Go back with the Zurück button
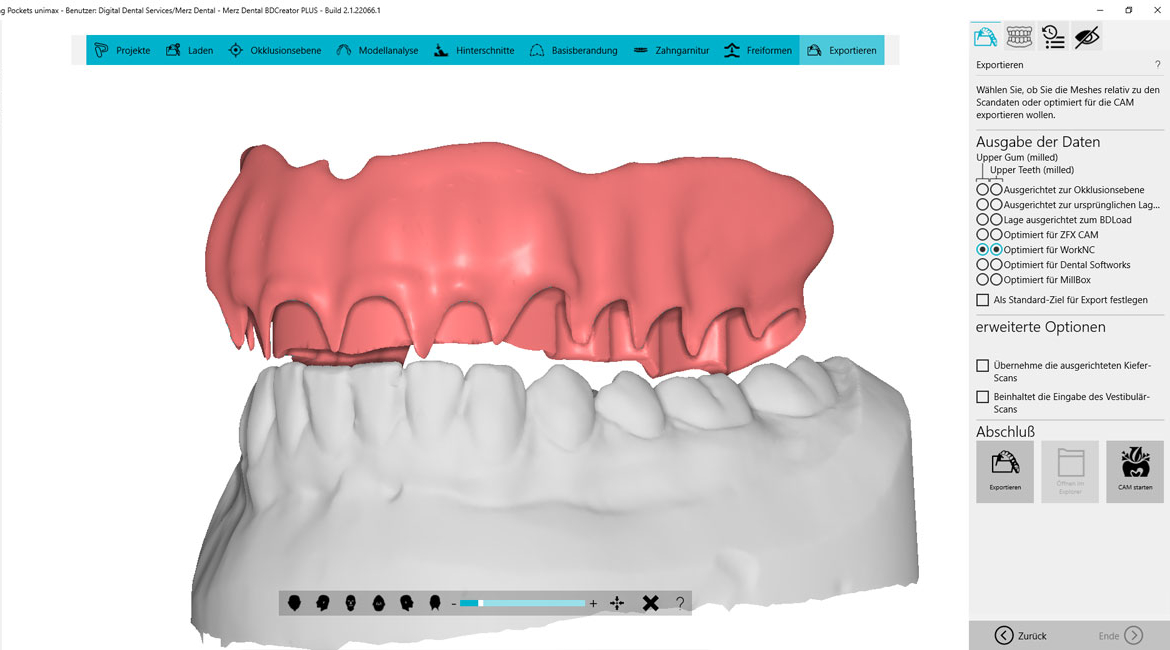The width and height of the screenshot is (1170, 650). click(1021, 635)
